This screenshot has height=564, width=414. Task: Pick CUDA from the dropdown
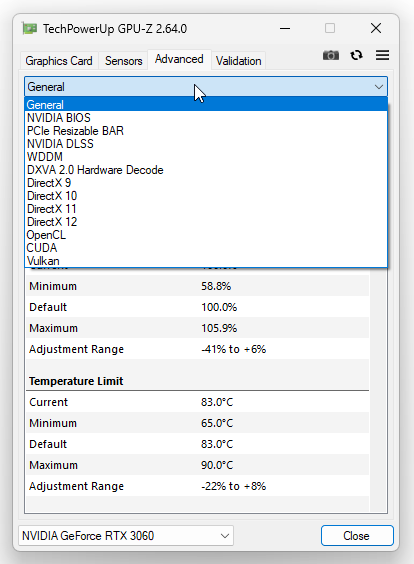tap(206, 248)
